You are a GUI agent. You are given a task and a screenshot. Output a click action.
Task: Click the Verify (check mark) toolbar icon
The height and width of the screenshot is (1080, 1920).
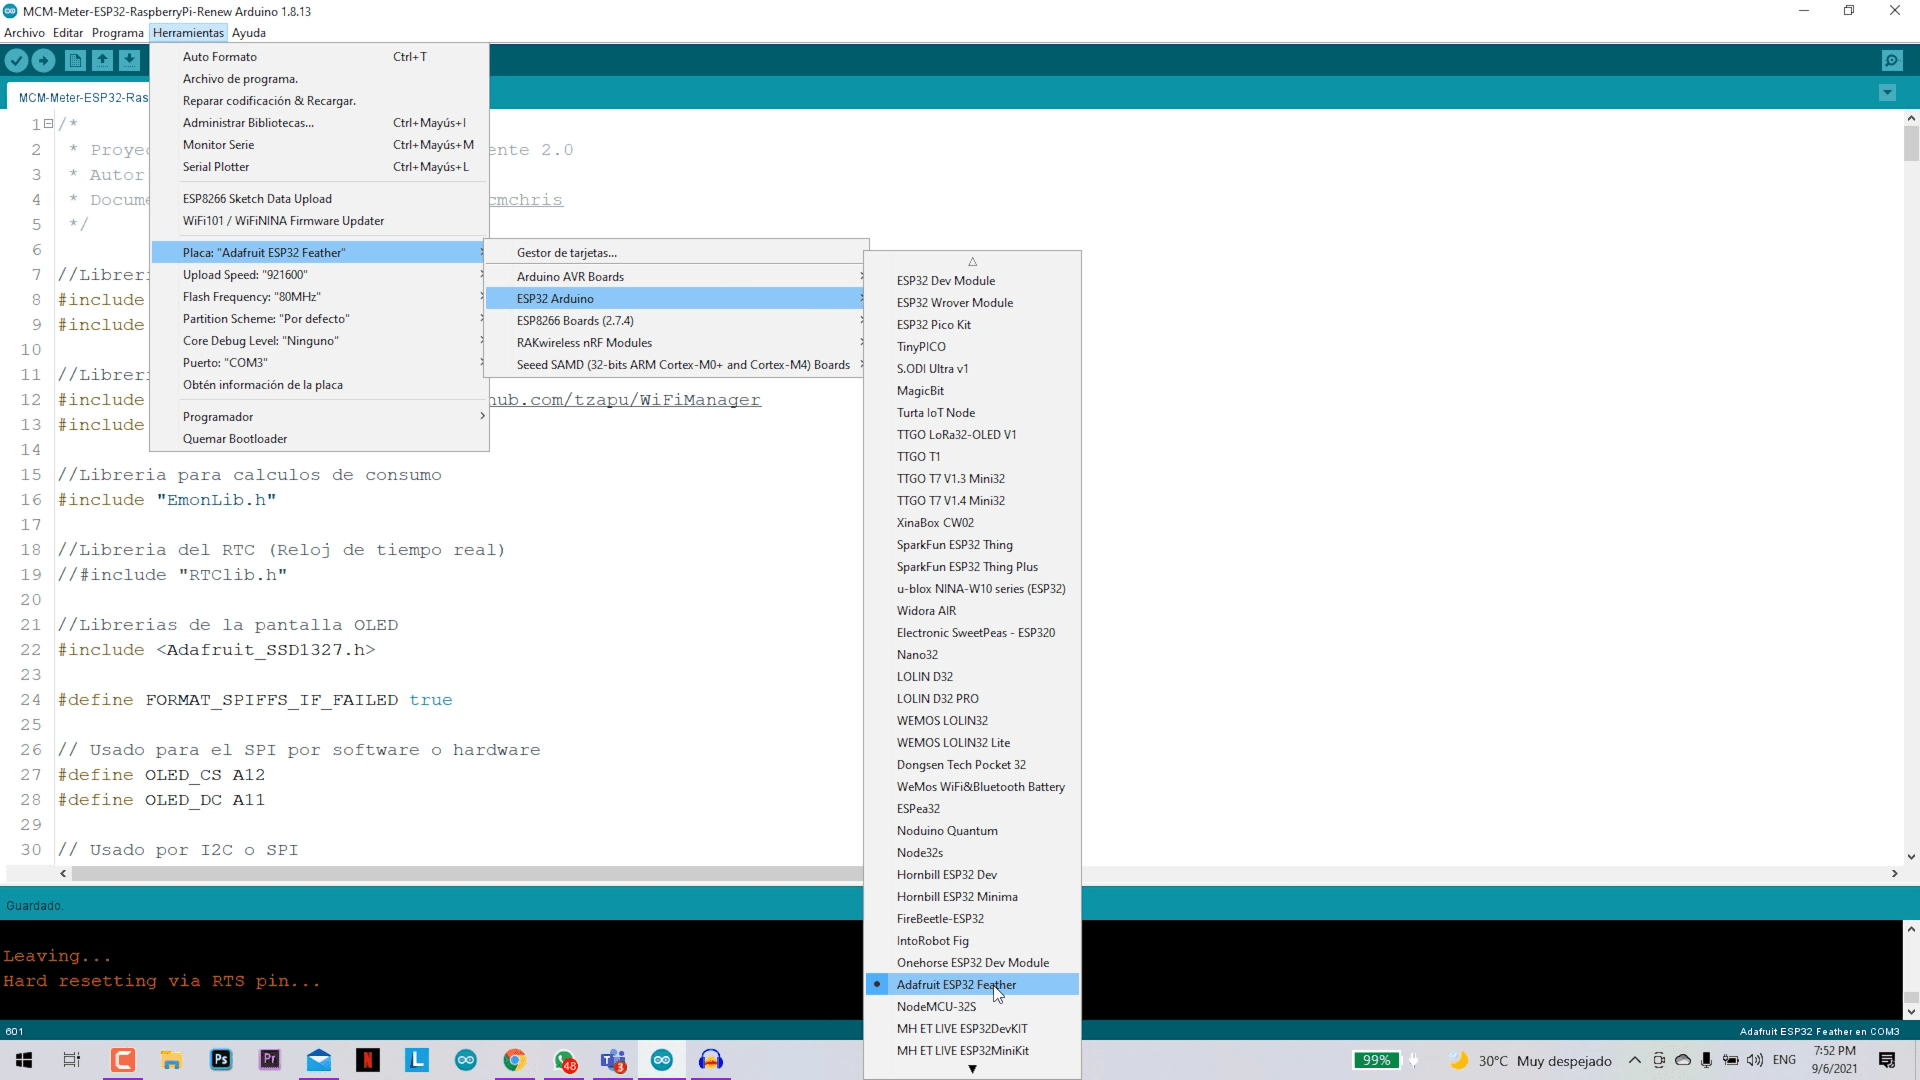16,61
